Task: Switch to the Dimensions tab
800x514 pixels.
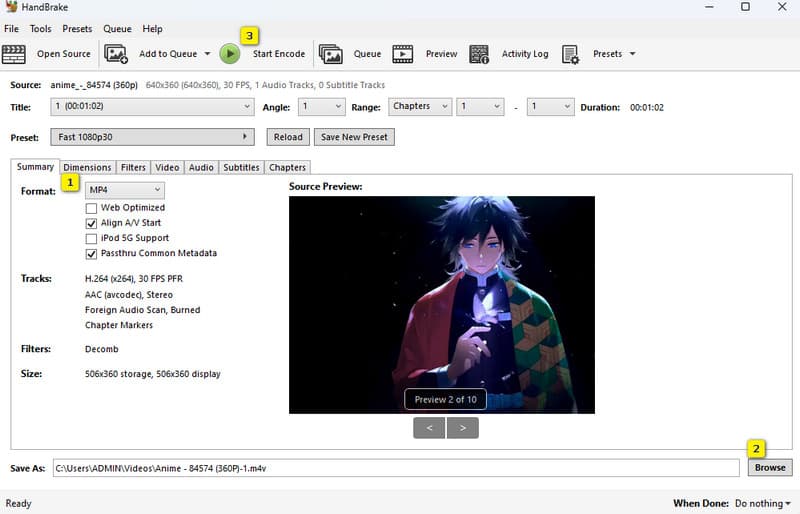Action: 87,167
